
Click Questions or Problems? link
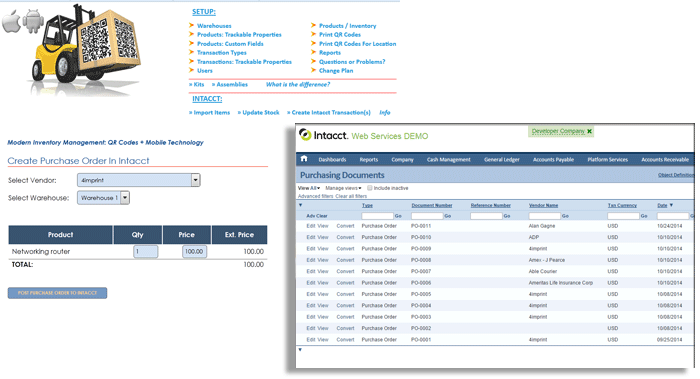(x=352, y=62)
